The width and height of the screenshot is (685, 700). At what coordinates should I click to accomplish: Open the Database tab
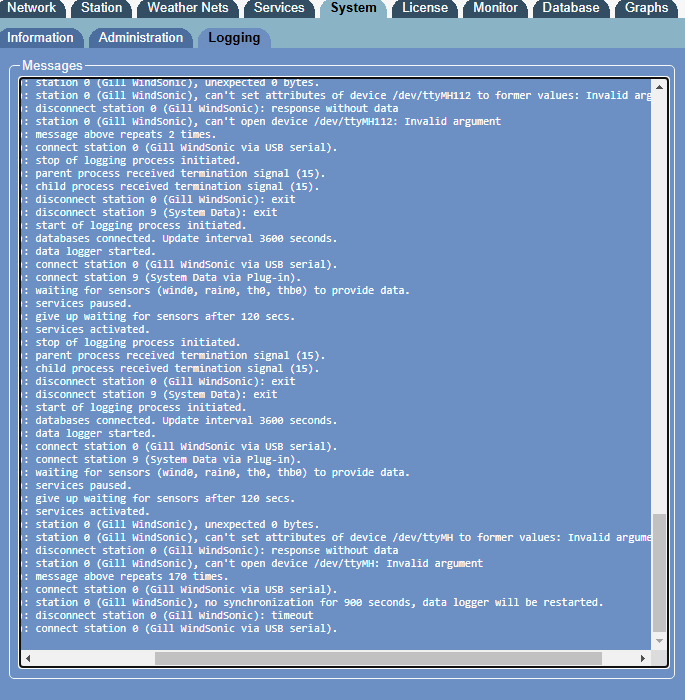(571, 8)
